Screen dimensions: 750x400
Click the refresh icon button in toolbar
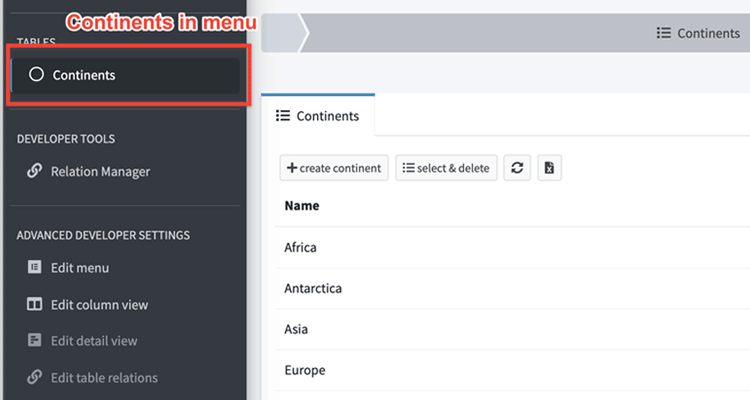tap(517, 168)
